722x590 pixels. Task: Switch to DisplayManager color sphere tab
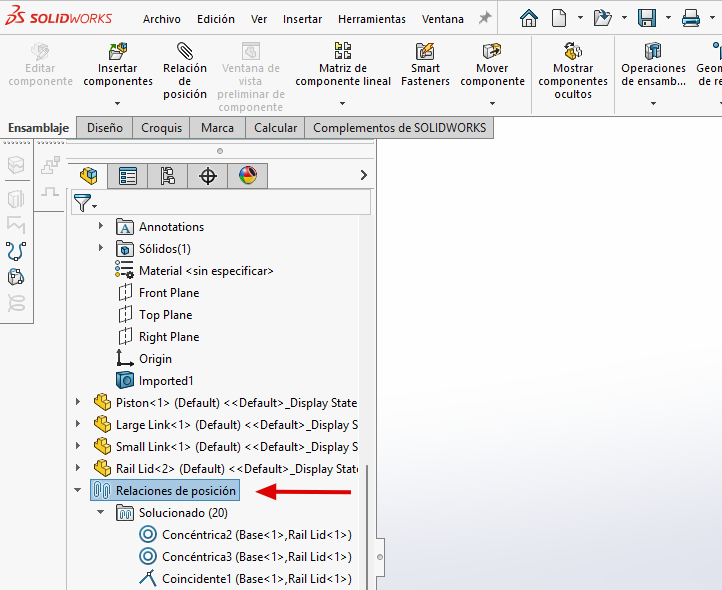[247, 176]
